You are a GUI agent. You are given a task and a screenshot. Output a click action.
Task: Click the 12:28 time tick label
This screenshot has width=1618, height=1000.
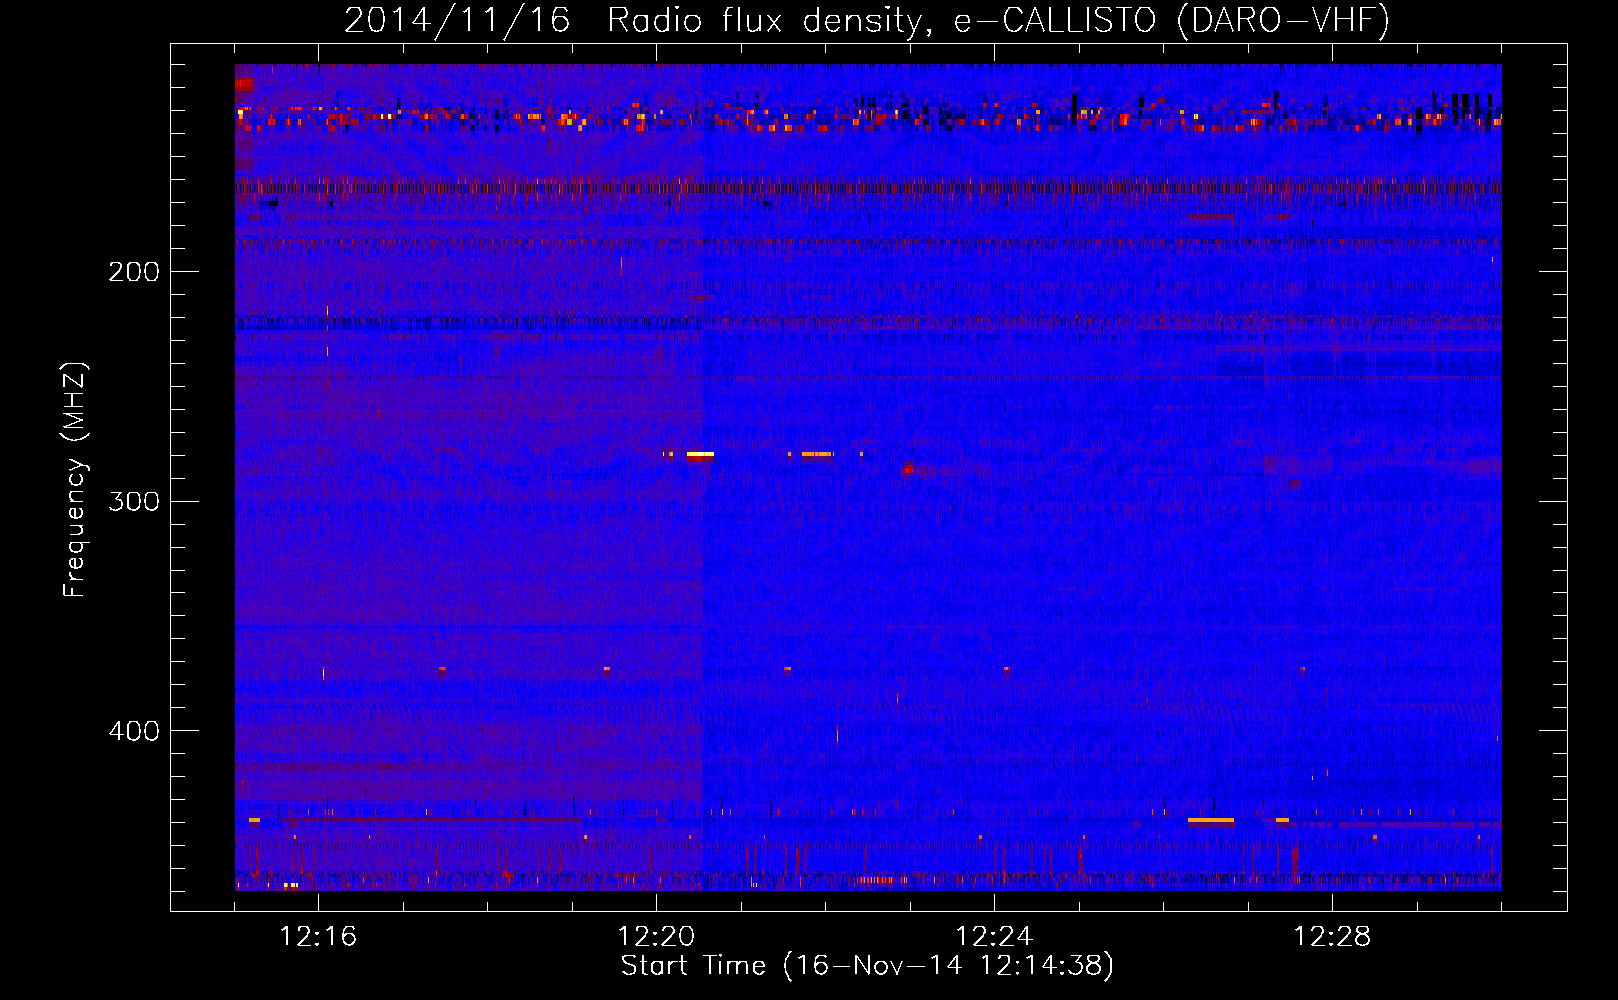(x=1332, y=937)
